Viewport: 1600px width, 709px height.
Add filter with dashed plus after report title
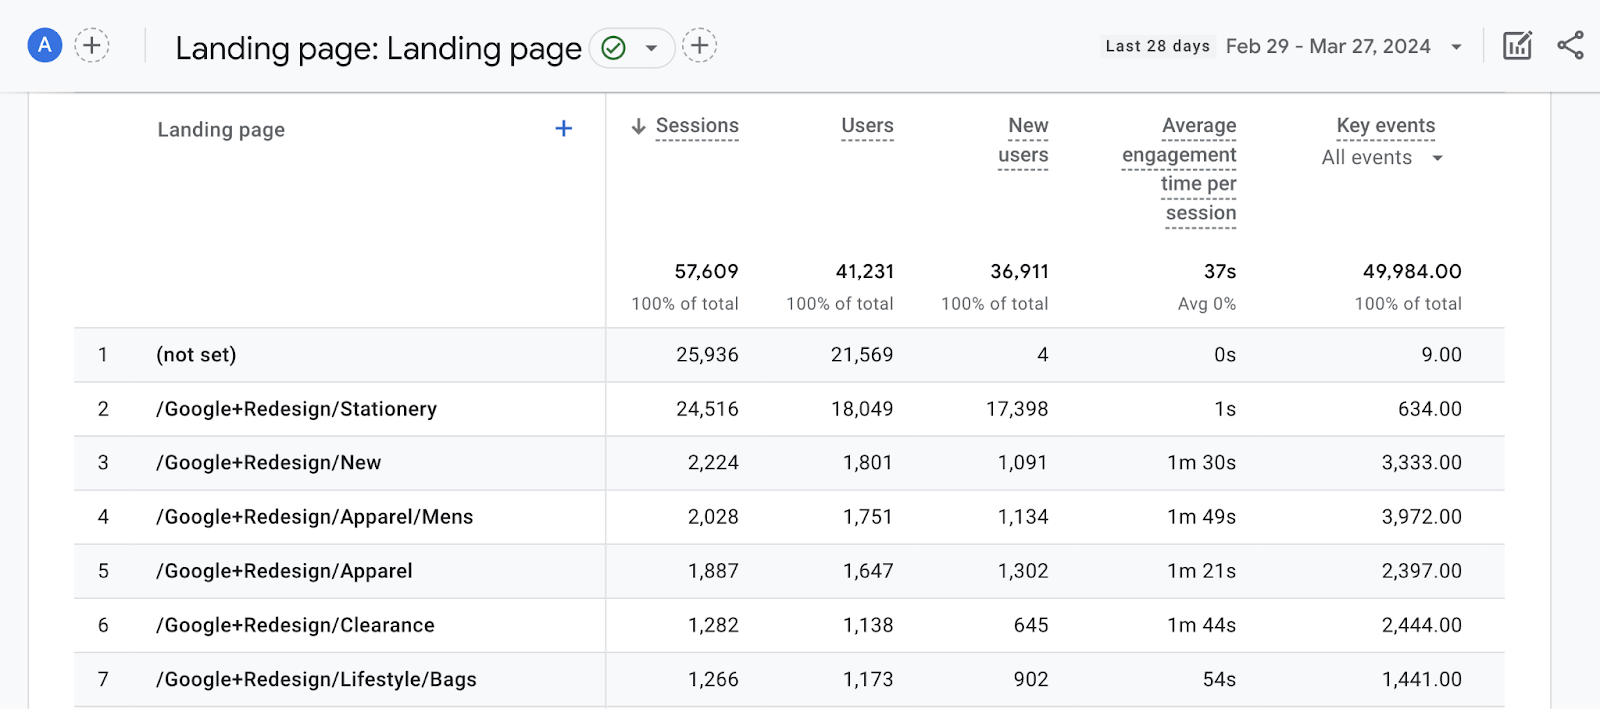point(699,45)
